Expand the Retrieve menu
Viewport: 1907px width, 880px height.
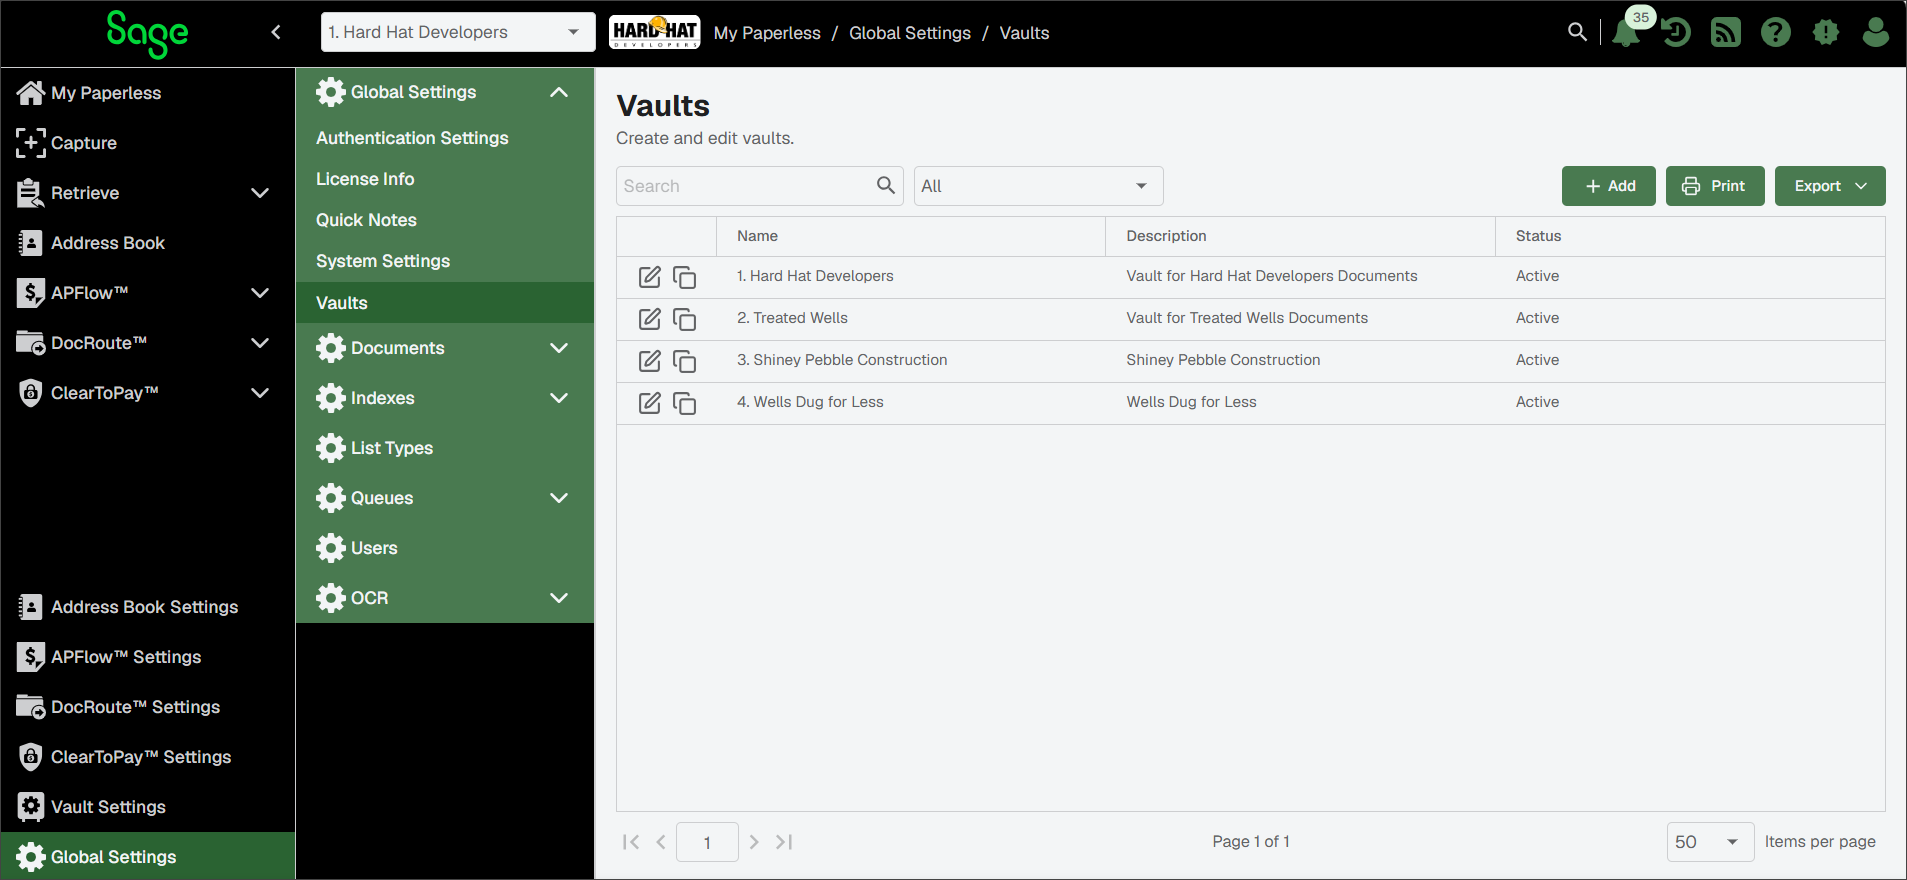(x=260, y=193)
